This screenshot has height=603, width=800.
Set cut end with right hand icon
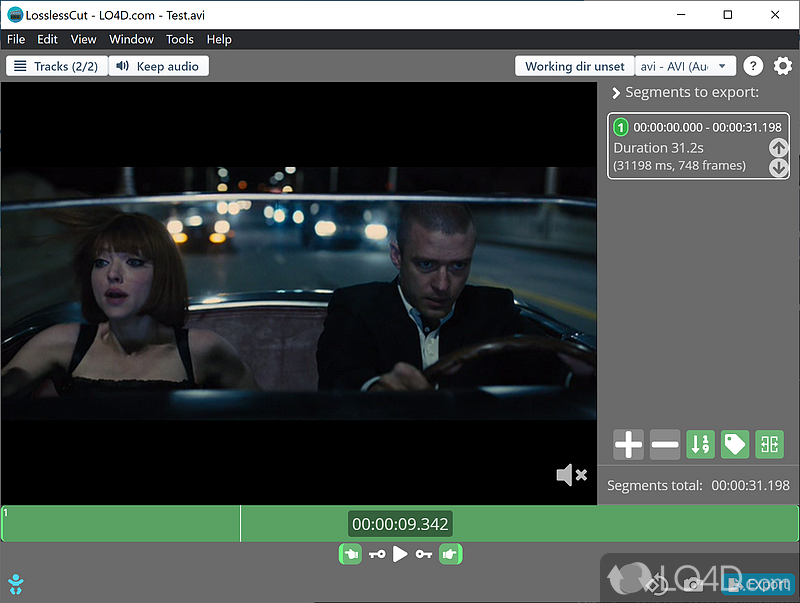pyautogui.click(x=450, y=553)
